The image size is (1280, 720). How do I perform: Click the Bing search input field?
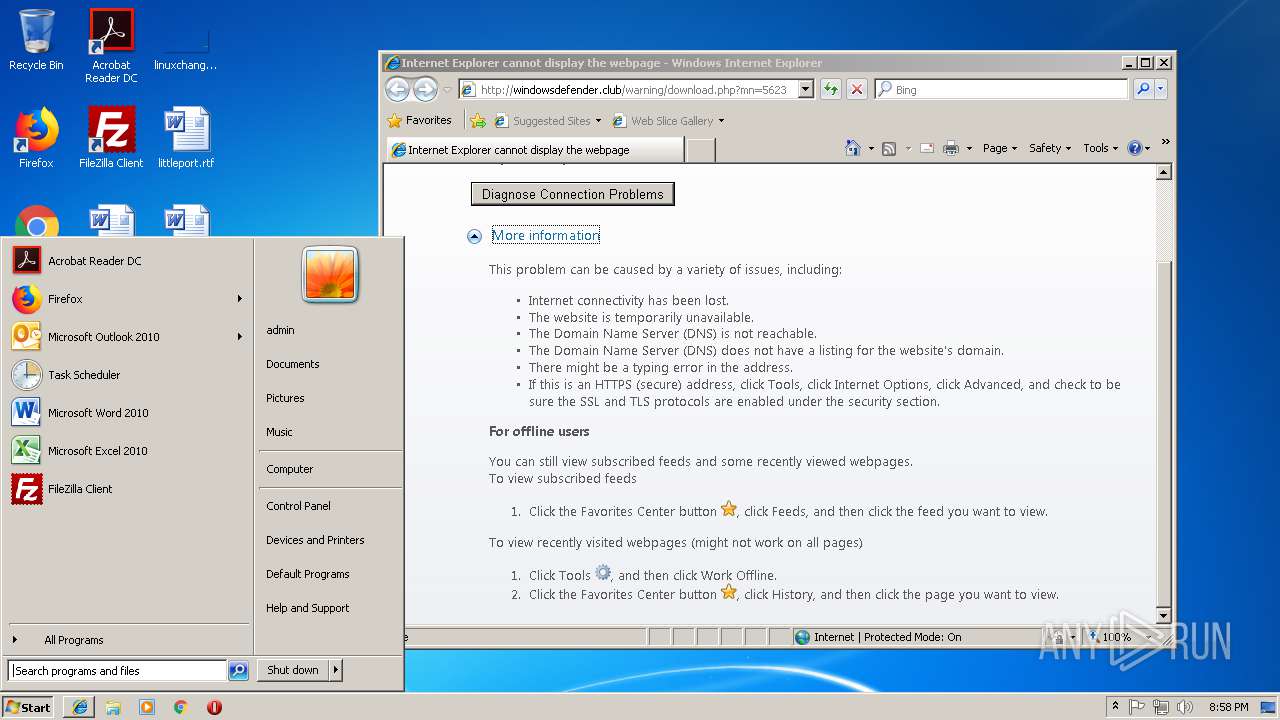(1001, 89)
